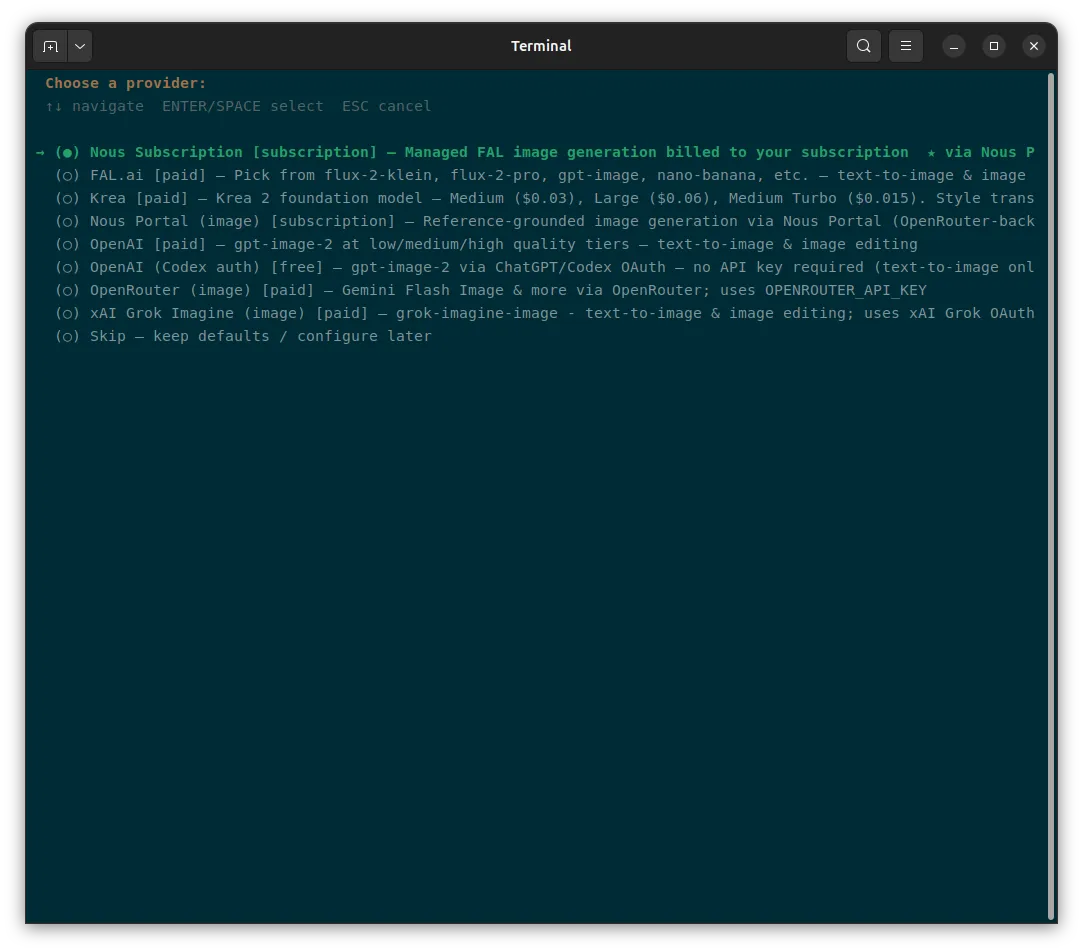Click the text 'uses OPENROUTER_API_KEY'
The width and height of the screenshot is (1083, 952).
pos(823,291)
